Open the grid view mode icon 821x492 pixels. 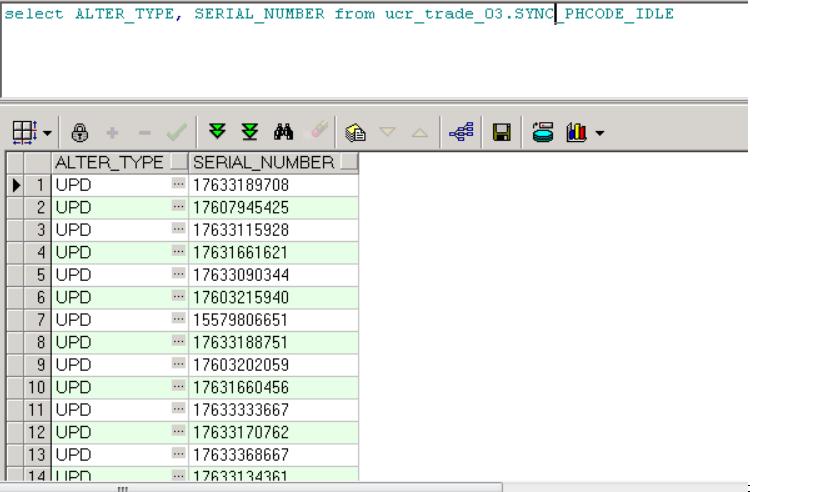pos(24,132)
